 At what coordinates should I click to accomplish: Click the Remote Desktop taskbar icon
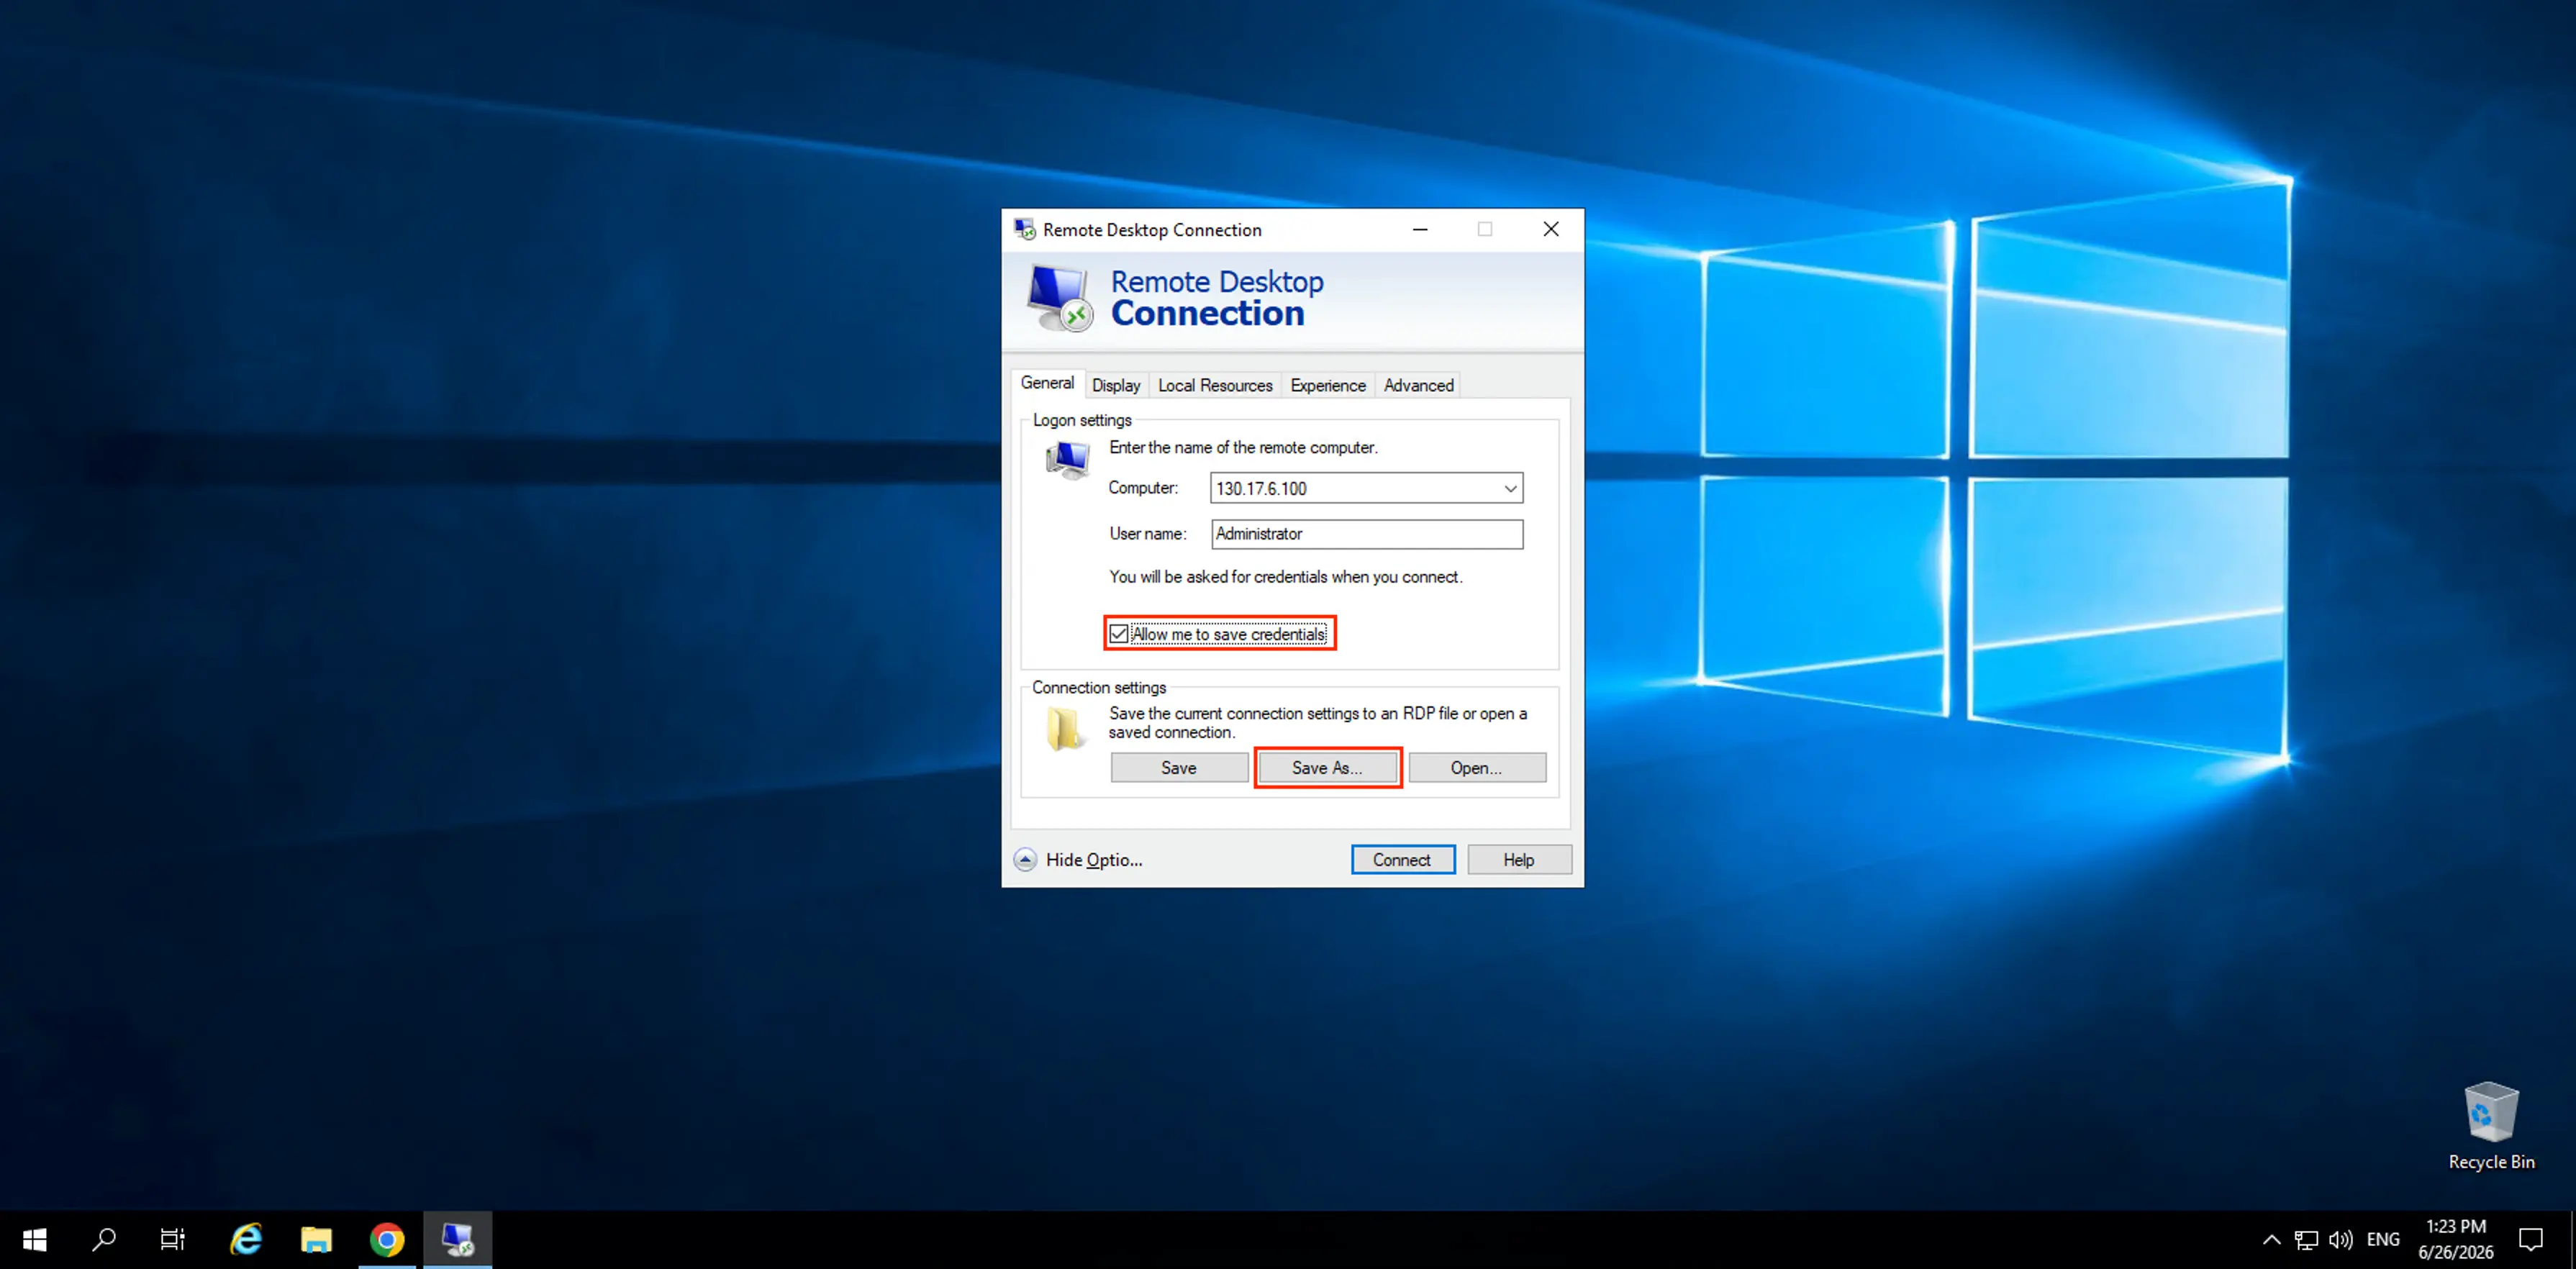point(458,1240)
